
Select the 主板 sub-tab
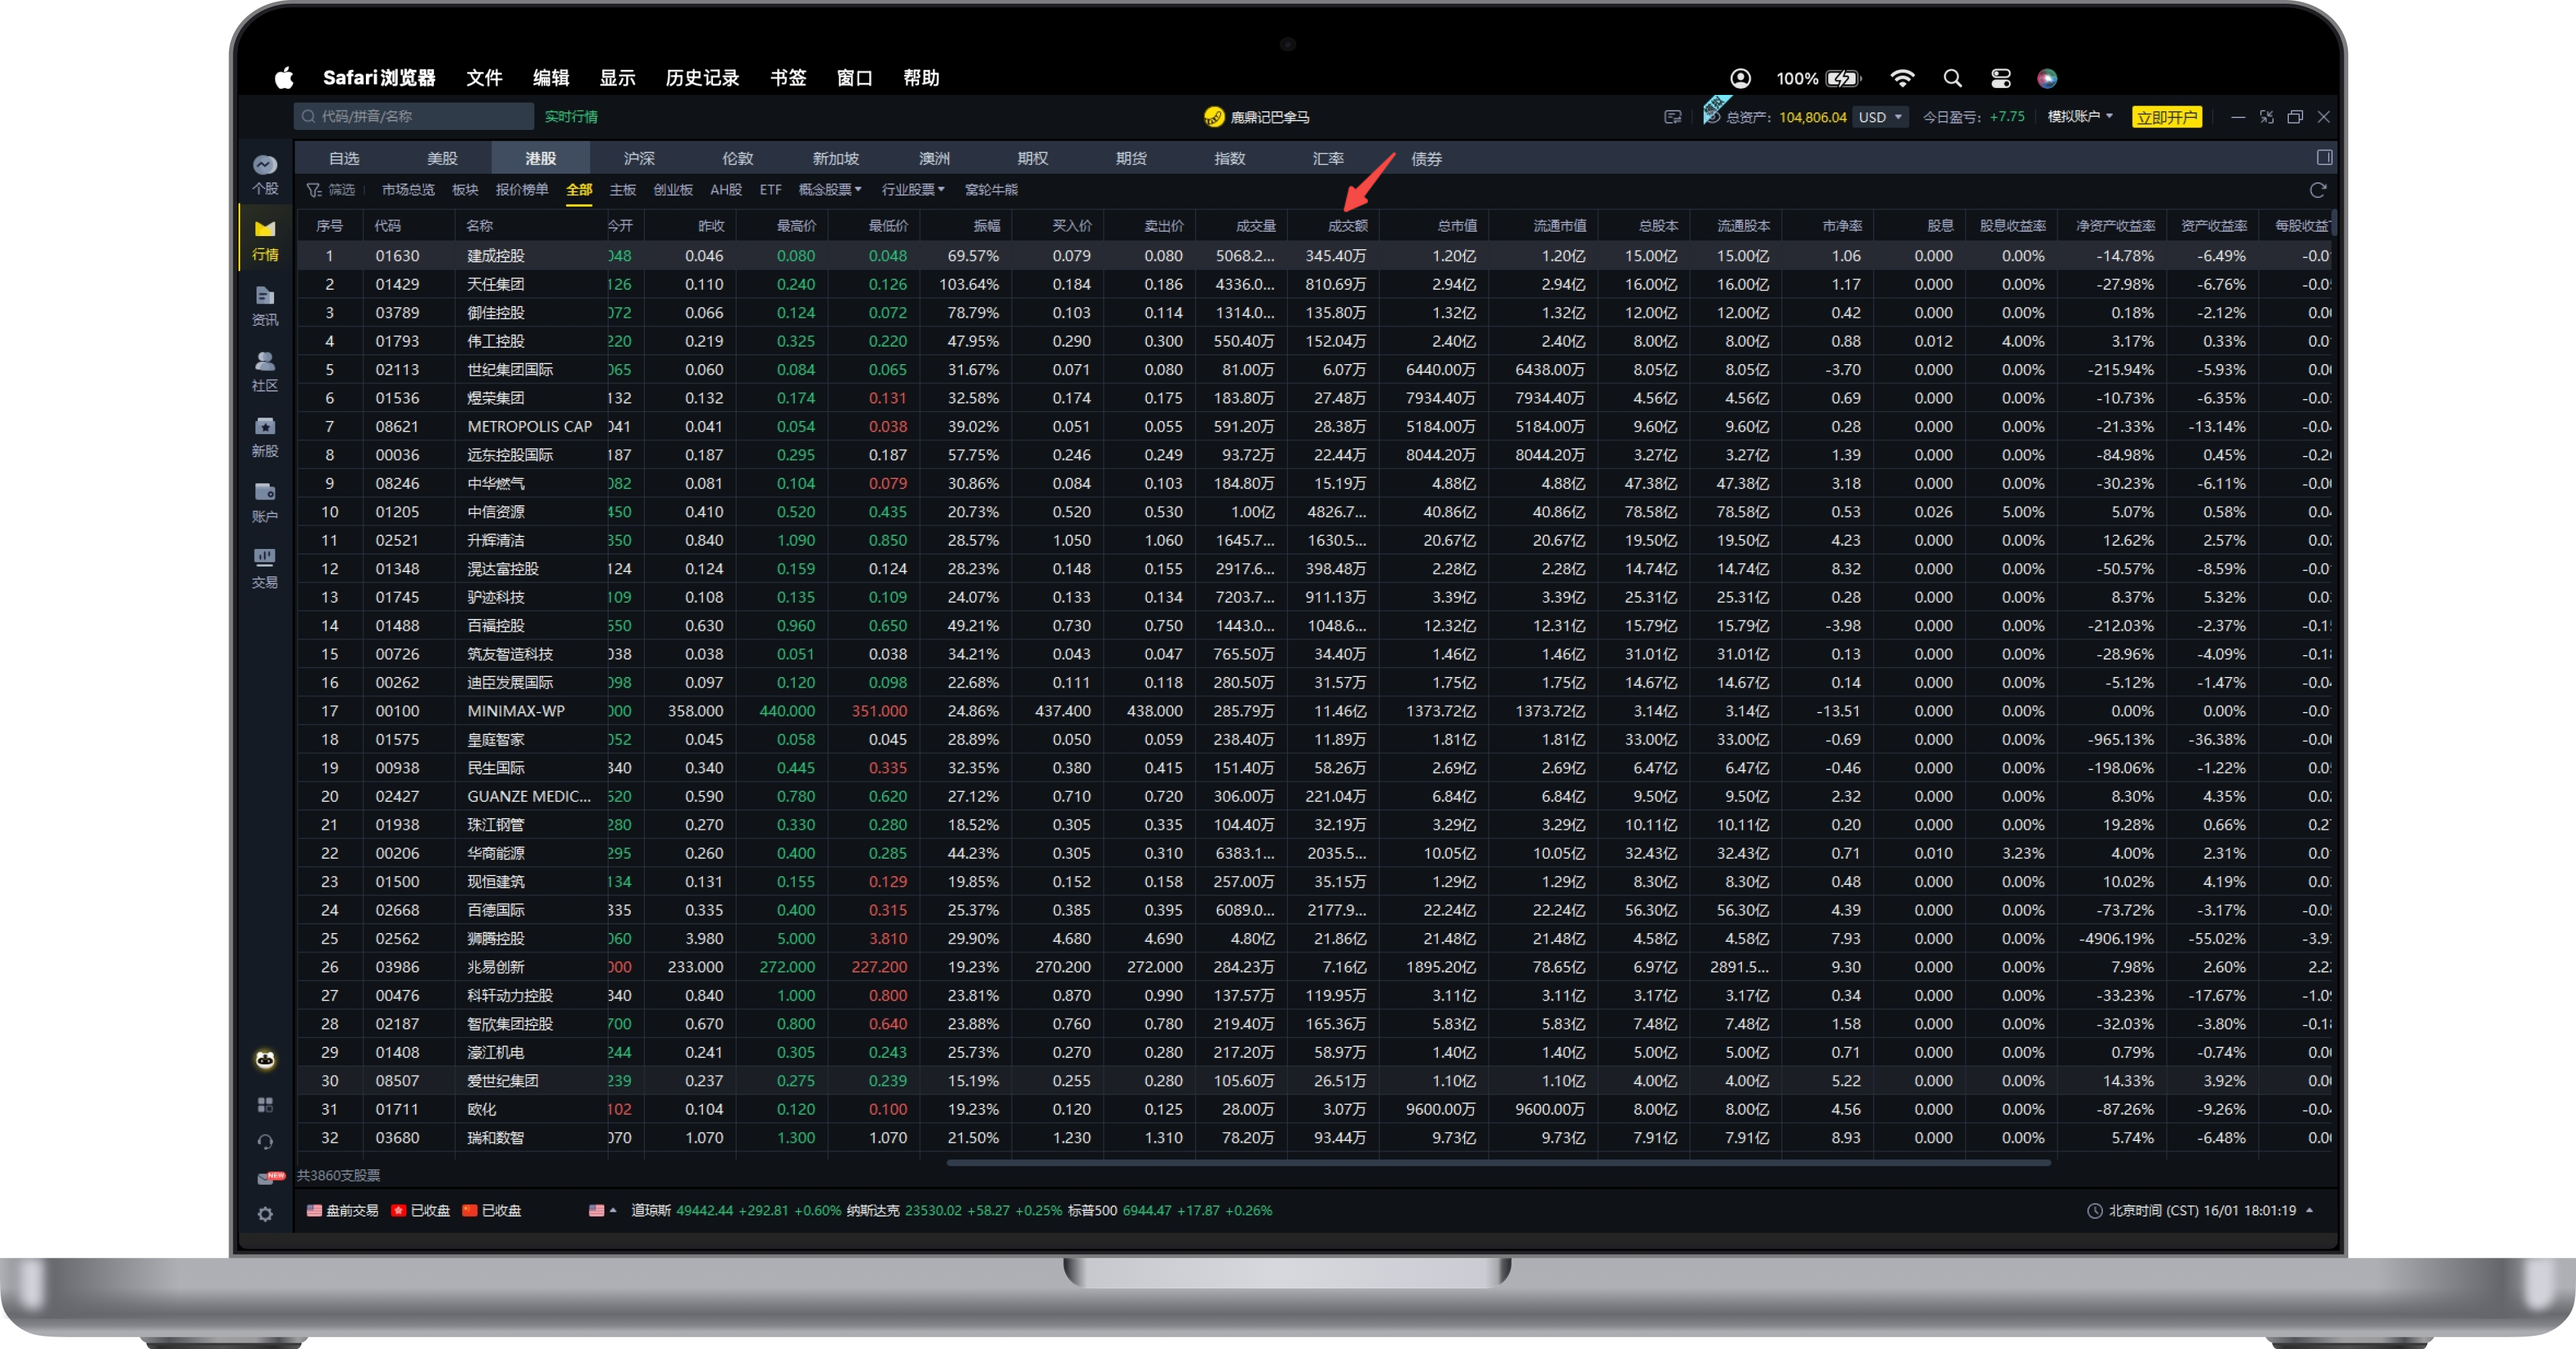point(622,190)
